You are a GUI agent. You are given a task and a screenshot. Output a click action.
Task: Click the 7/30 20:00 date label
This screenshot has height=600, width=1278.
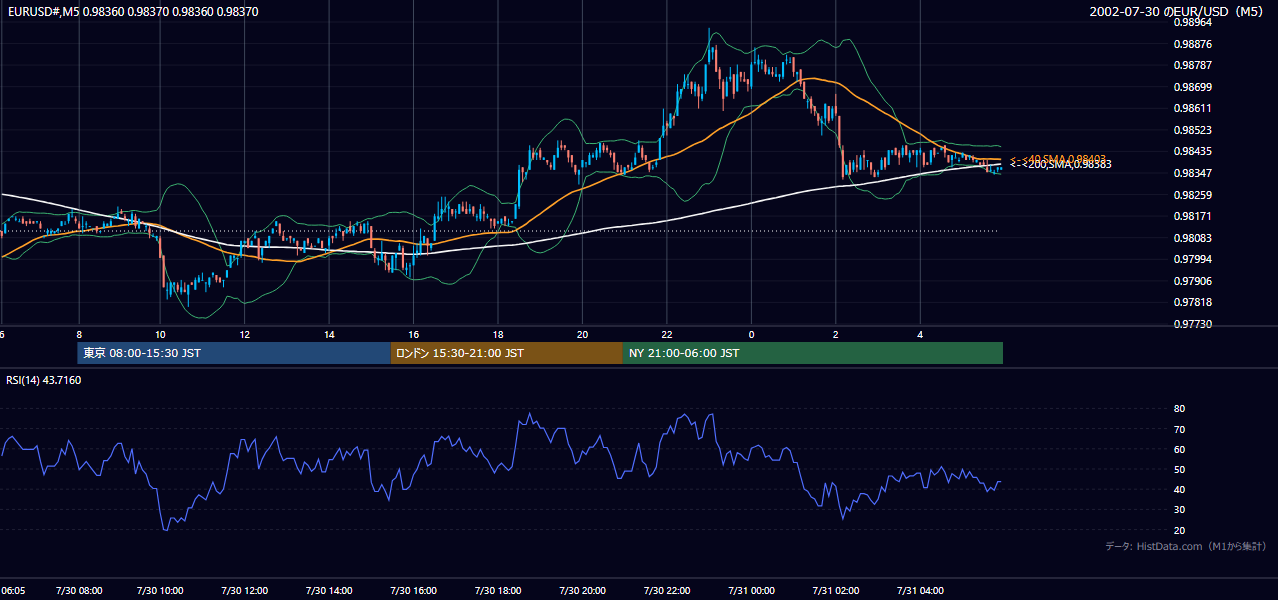582,591
